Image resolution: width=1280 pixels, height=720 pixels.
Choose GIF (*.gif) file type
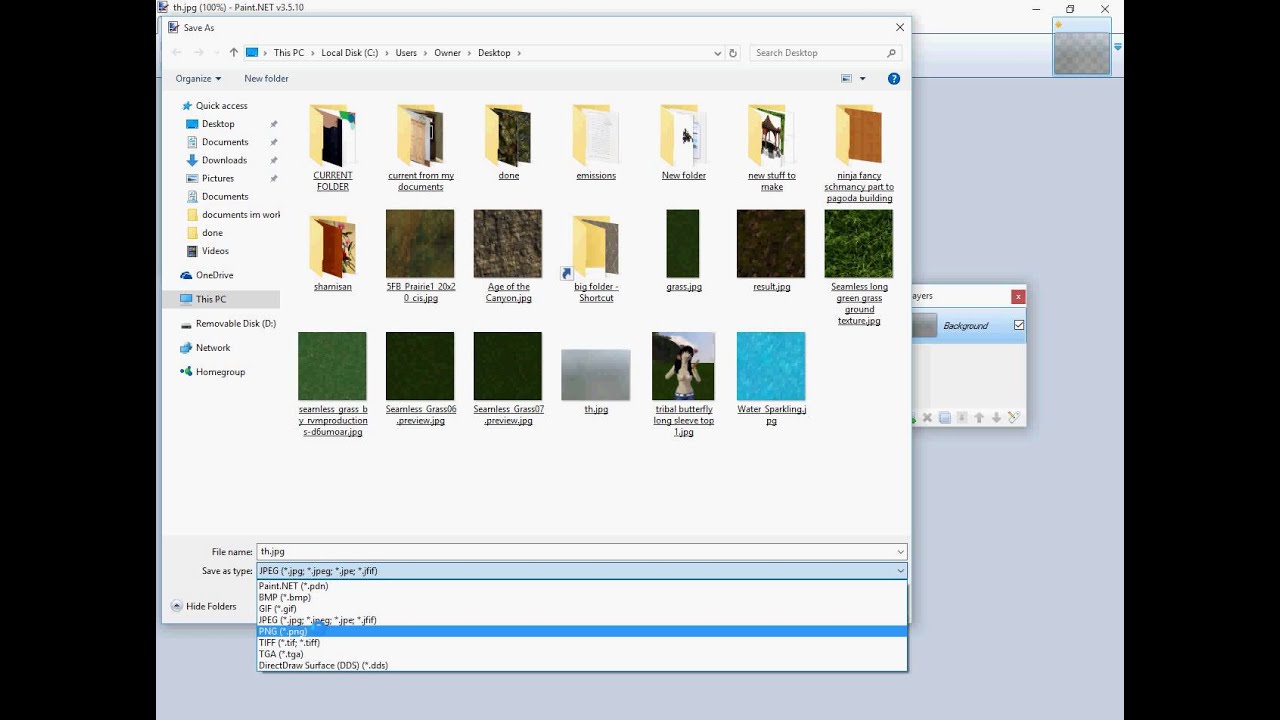[x=582, y=609]
